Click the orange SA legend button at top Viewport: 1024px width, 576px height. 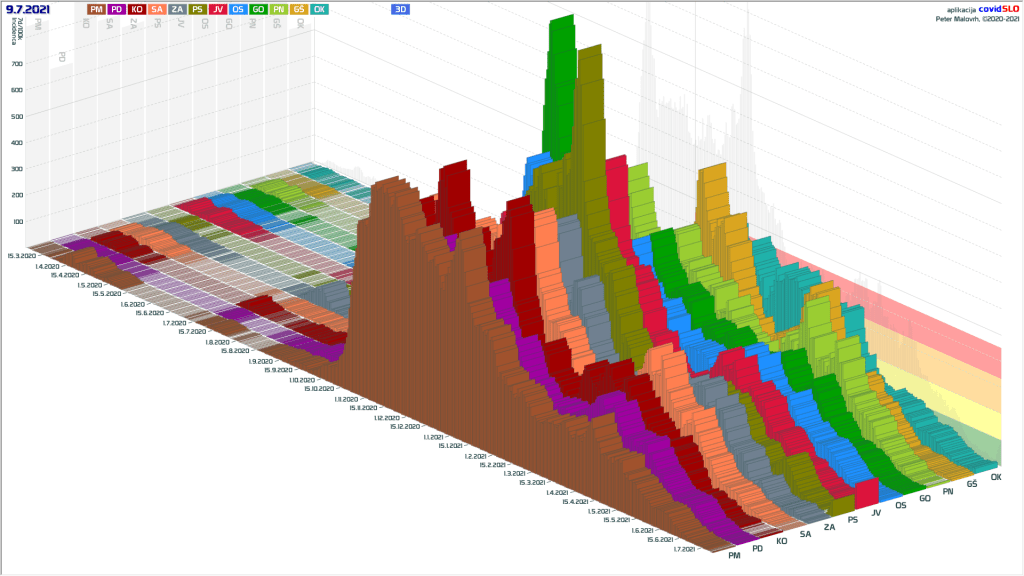click(157, 9)
